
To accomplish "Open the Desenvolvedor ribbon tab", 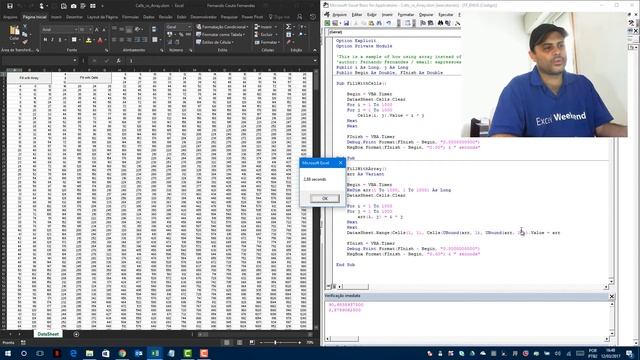I will [204, 17].
